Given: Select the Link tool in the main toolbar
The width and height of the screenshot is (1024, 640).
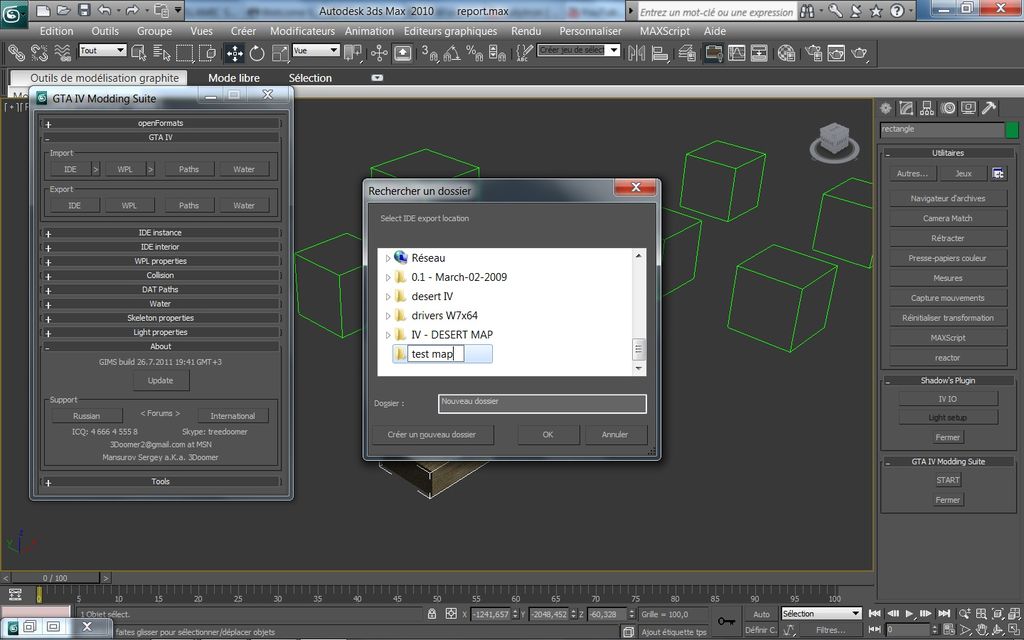Looking at the screenshot, I should coord(16,53).
